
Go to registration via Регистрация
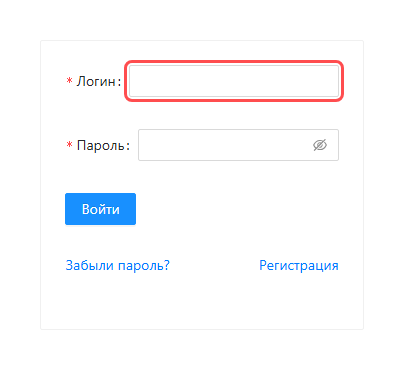pos(299,265)
